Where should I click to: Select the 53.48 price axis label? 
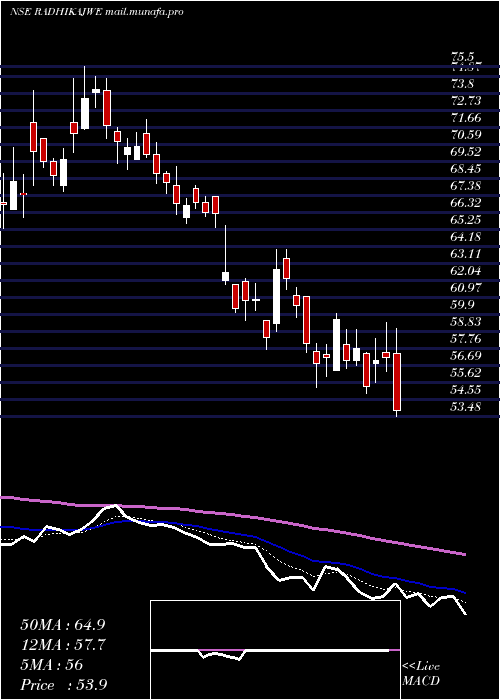[466, 406]
